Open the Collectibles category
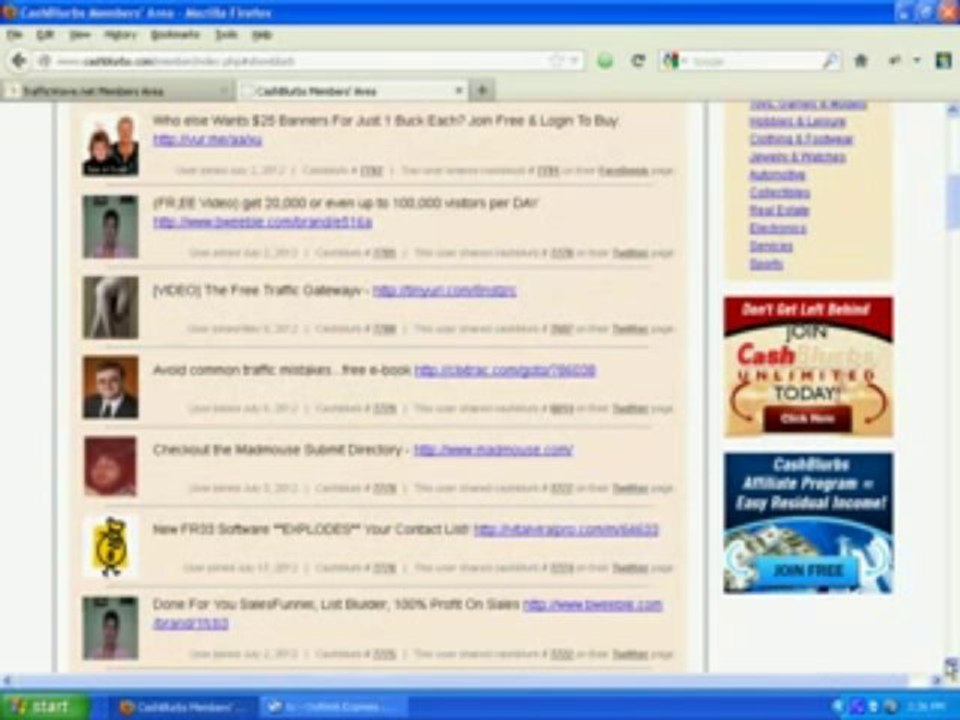The height and width of the screenshot is (720, 960). [780, 193]
